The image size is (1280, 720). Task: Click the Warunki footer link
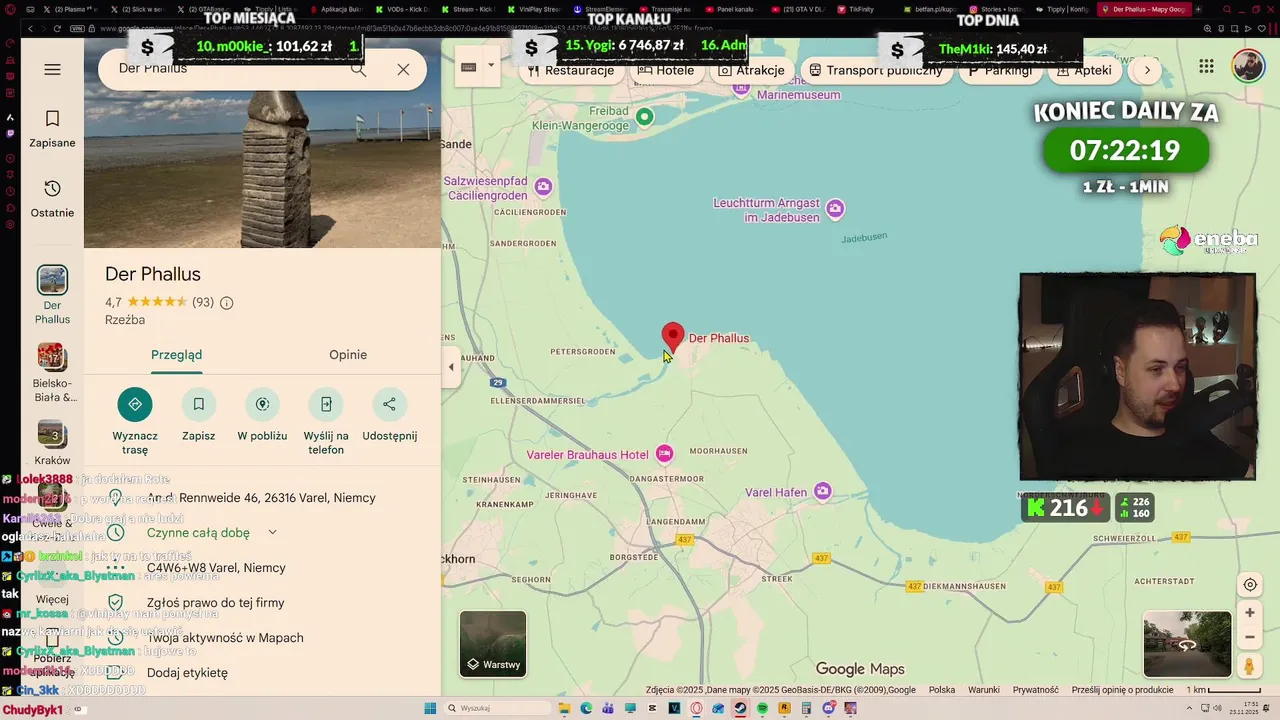(x=984, y=690)
